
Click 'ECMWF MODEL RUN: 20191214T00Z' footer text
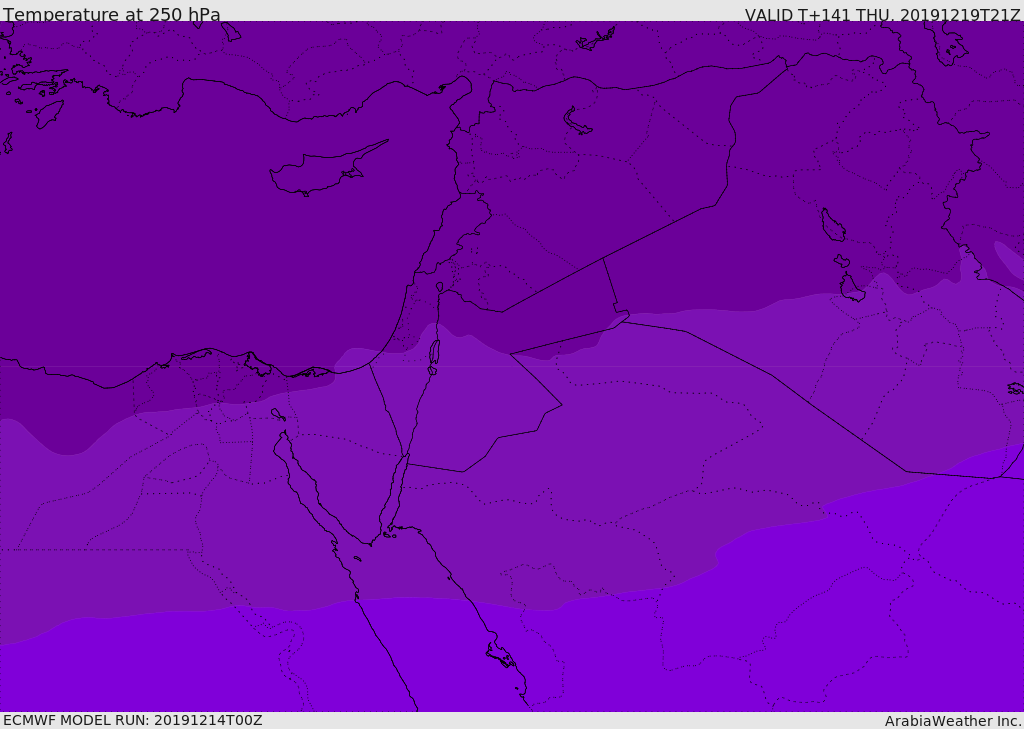(133, 720)
